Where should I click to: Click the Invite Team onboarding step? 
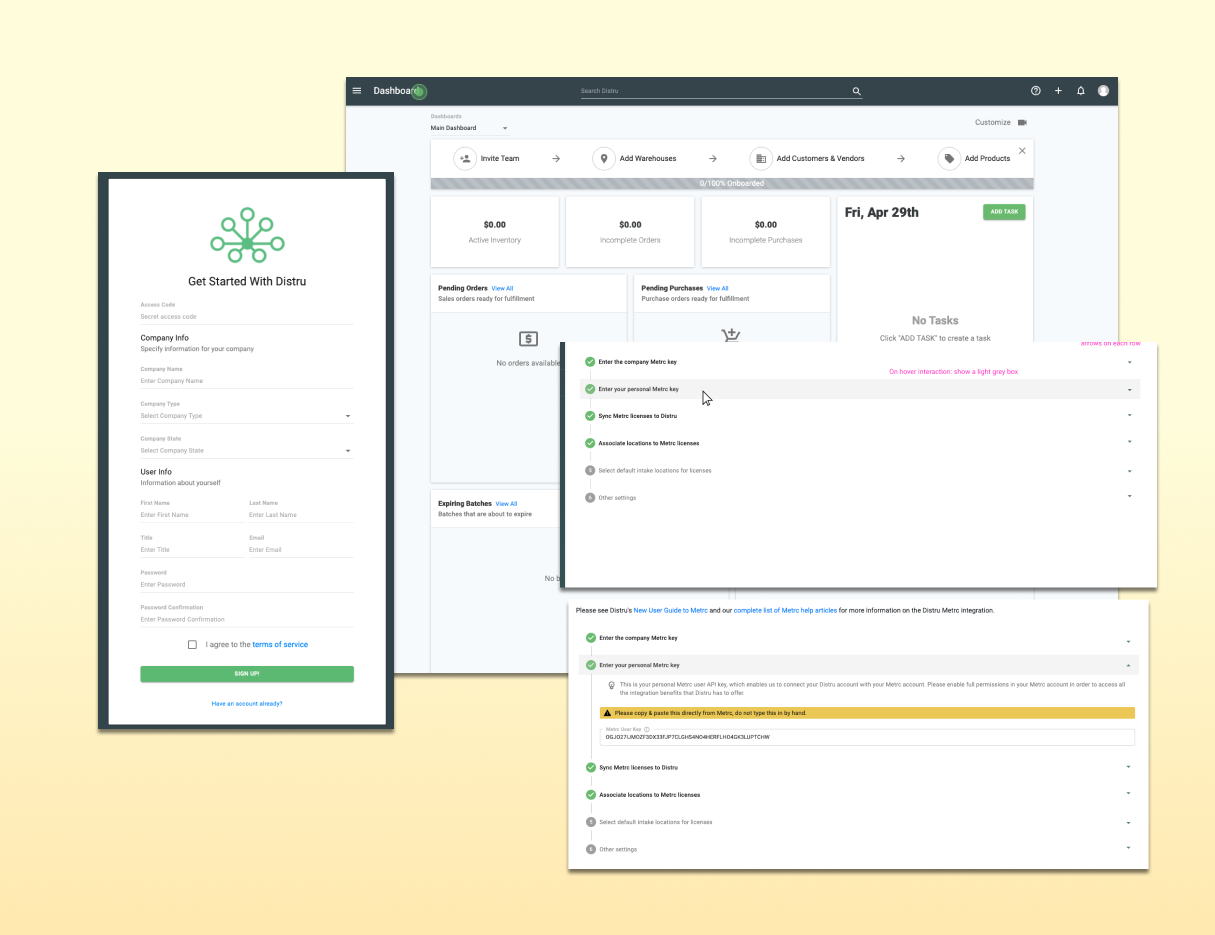[487, 158]
